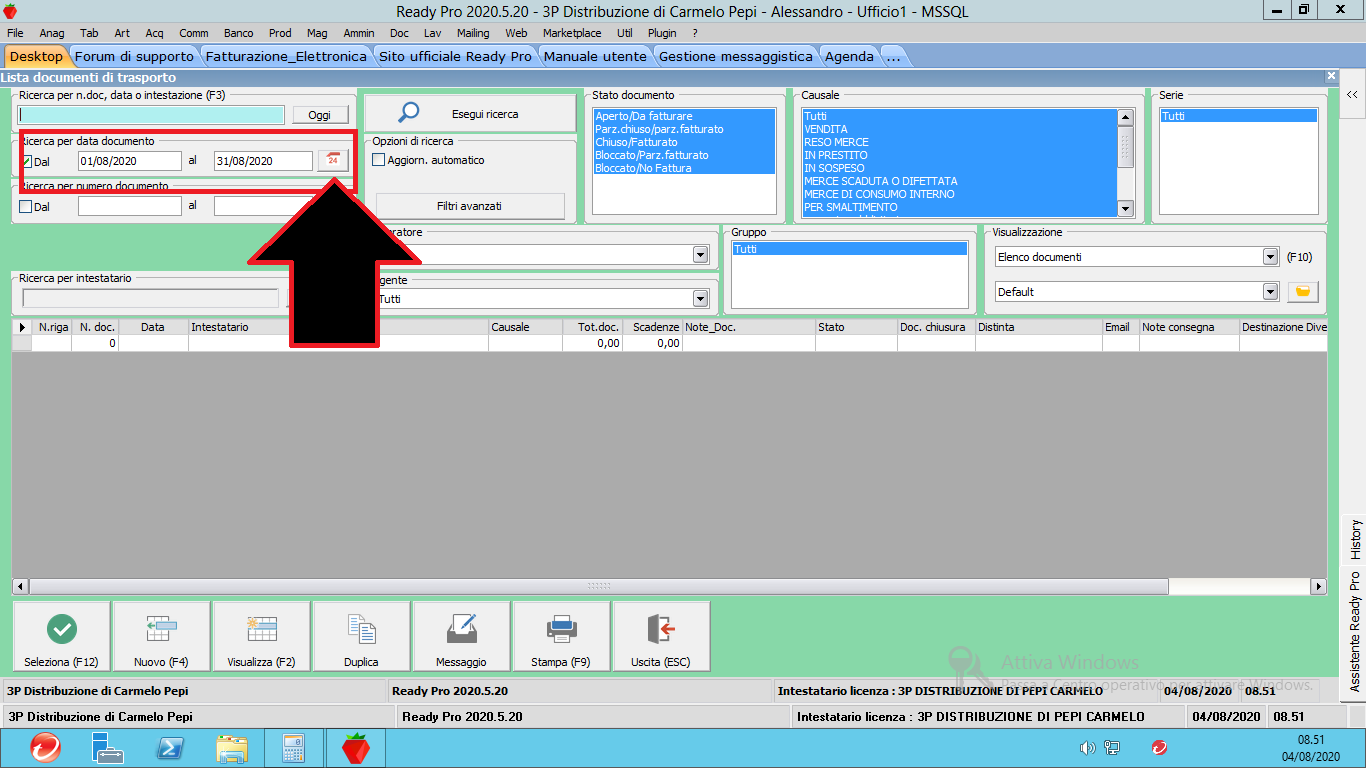Enable Aggiorn. automatico checkbox

point(379,160)
